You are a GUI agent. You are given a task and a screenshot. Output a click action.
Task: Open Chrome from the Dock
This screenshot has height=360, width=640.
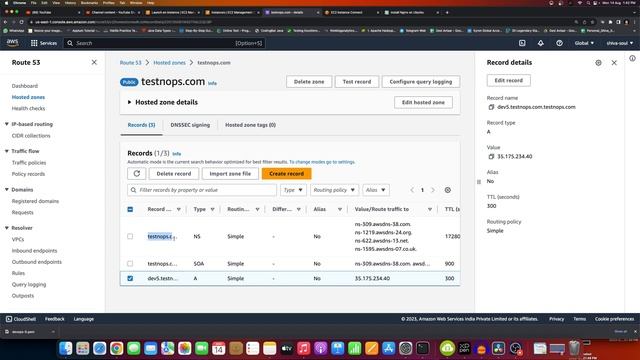(x=116, y=348)
